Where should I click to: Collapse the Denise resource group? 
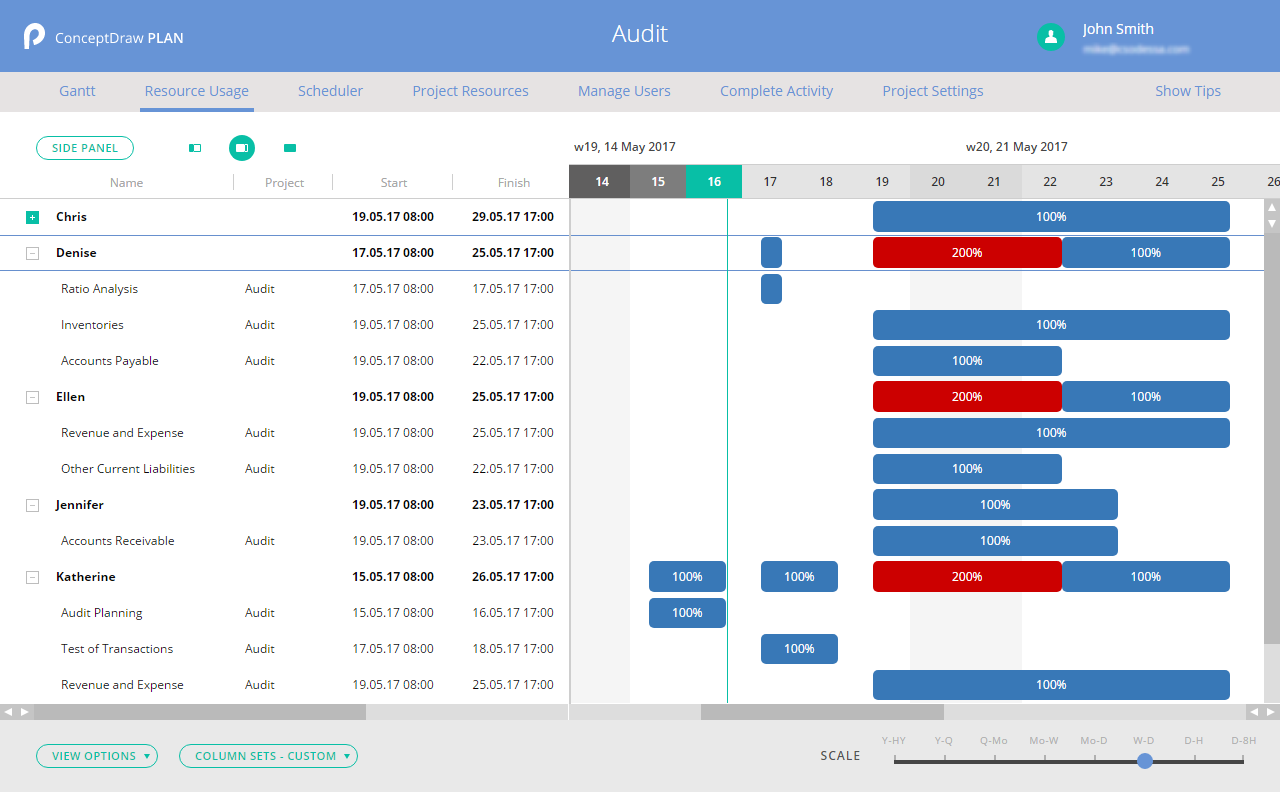point(32,253)
